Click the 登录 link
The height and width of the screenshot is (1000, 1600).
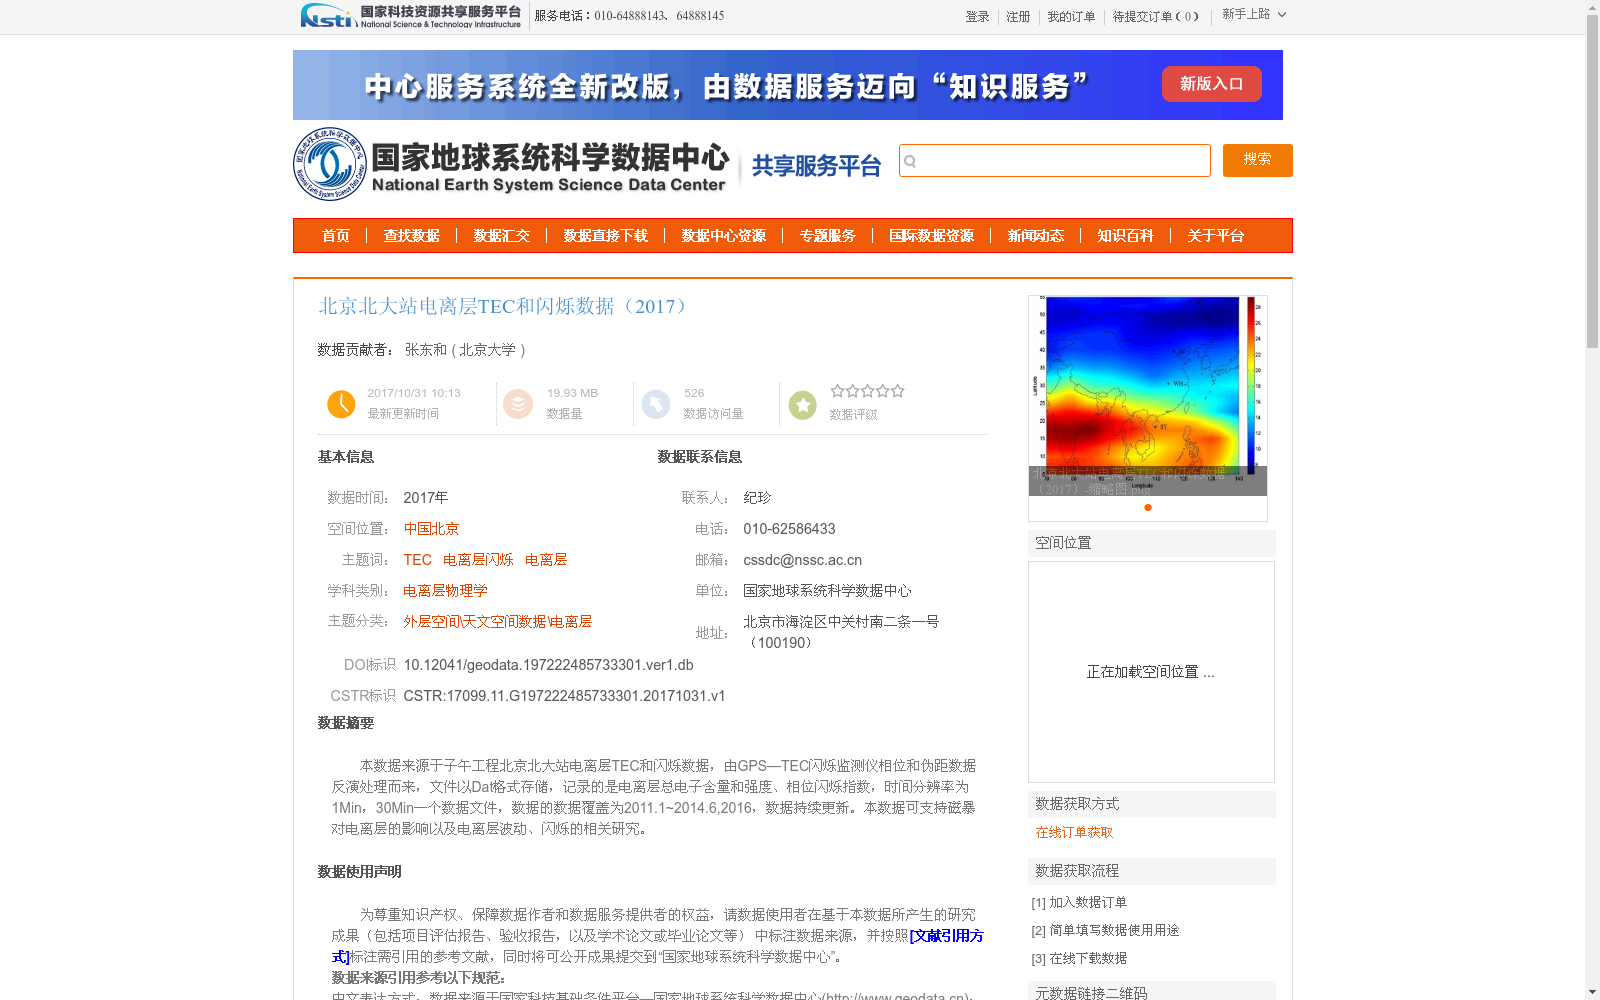point(977,17)
